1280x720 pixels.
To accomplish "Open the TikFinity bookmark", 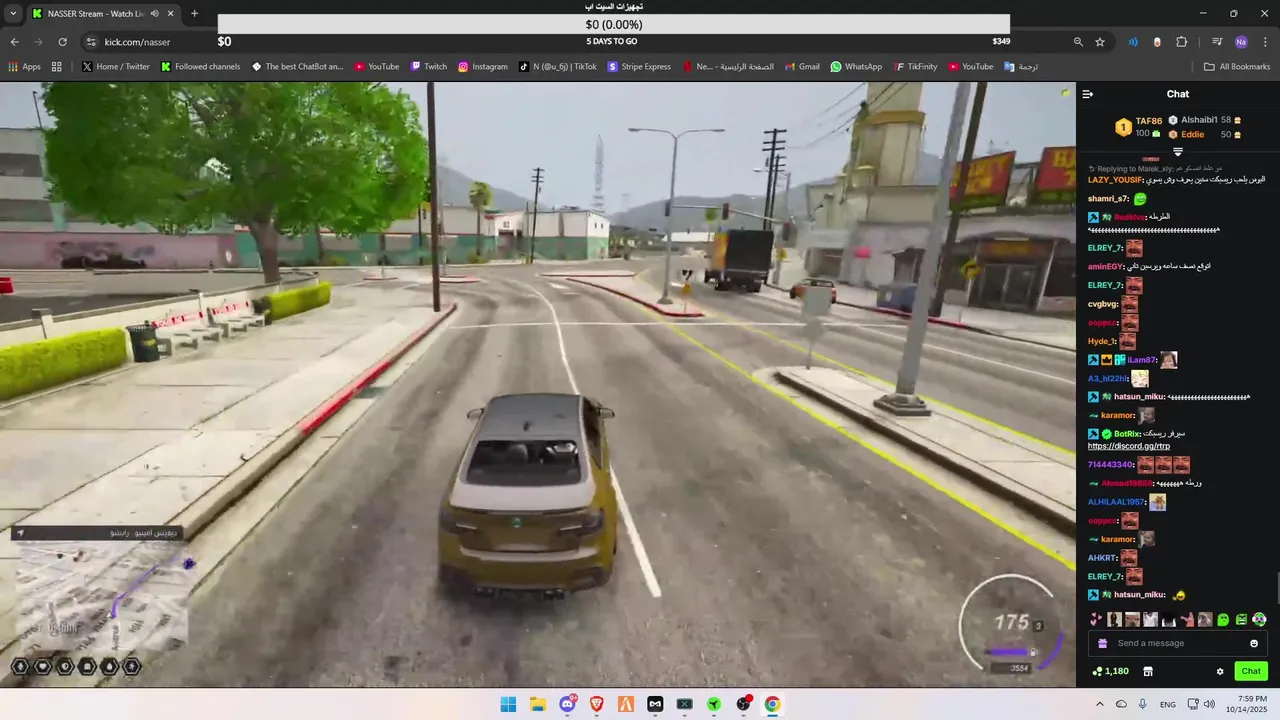I will click(x=915, y=67).
